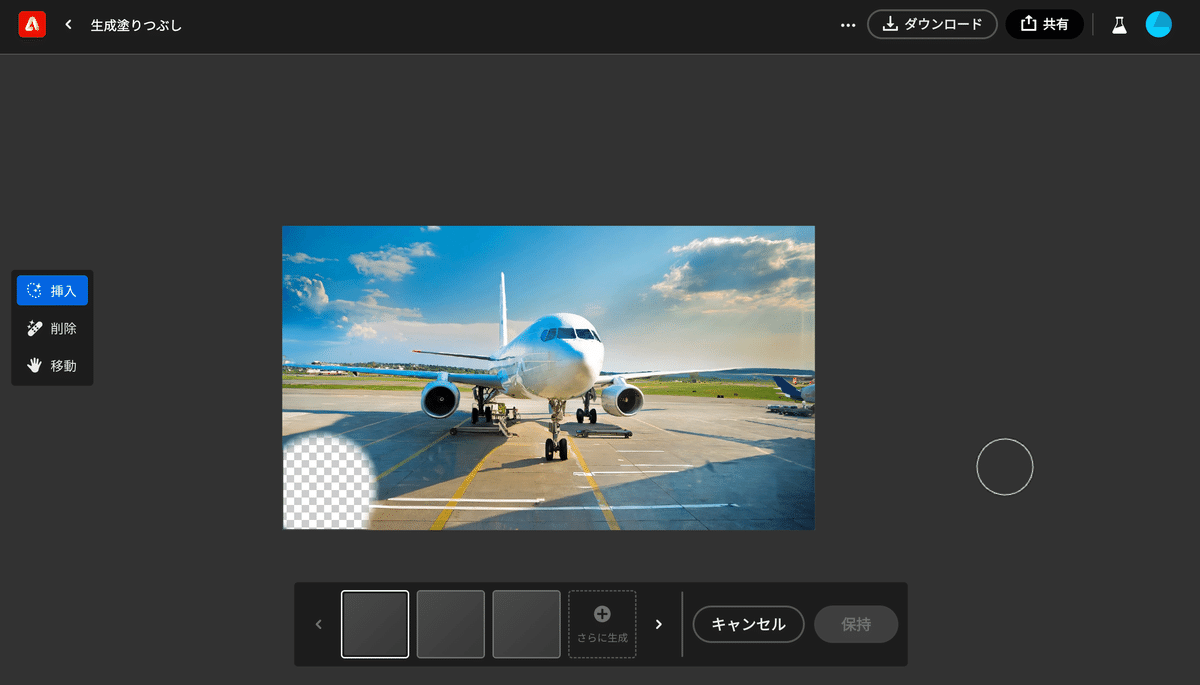Select the 移動 hand move tool
1200x685 pixels.
tap(52, 366)
